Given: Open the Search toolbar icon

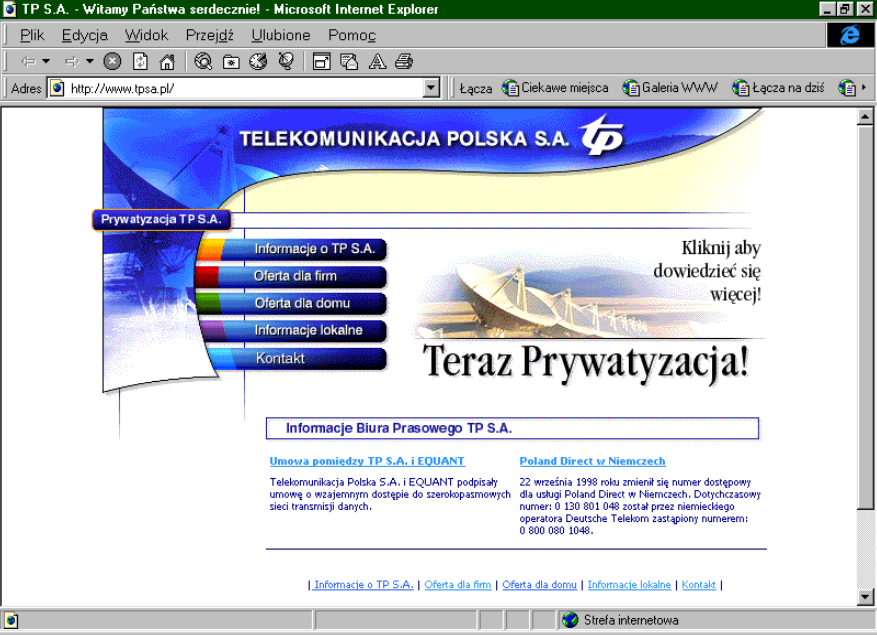Looking at the screenshot, I should [203, 61].
